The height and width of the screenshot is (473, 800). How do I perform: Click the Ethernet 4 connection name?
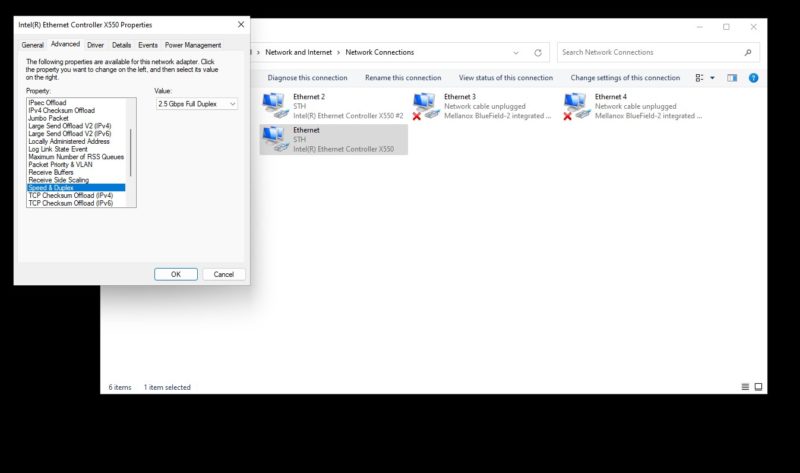pyautogui.click(x=611, y=96)
